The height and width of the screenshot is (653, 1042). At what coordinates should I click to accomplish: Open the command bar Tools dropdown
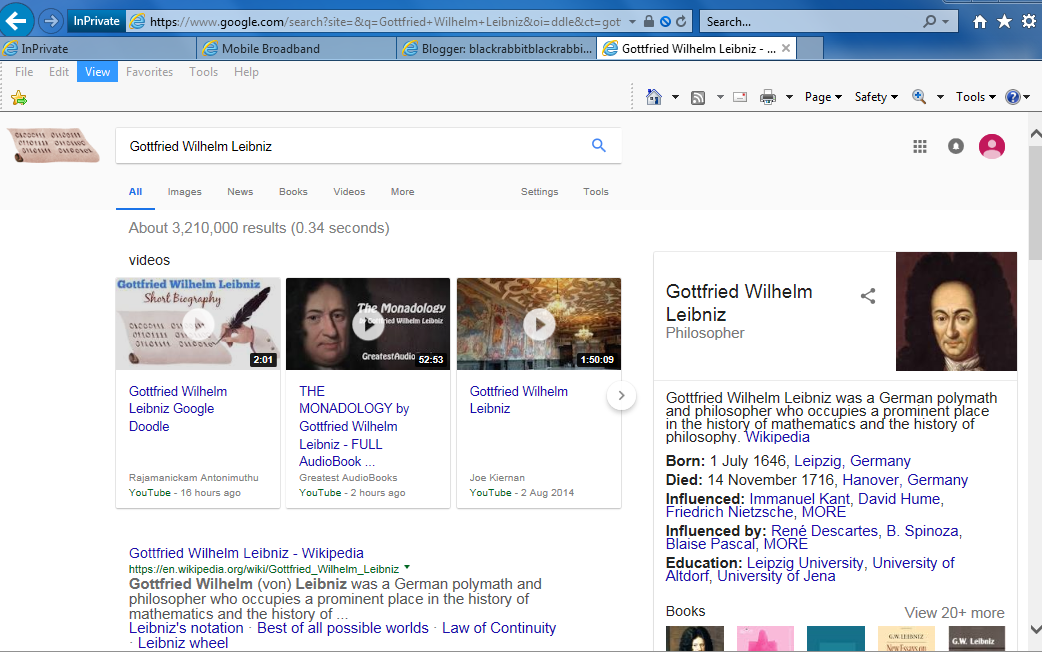click(x=976, y=97)
